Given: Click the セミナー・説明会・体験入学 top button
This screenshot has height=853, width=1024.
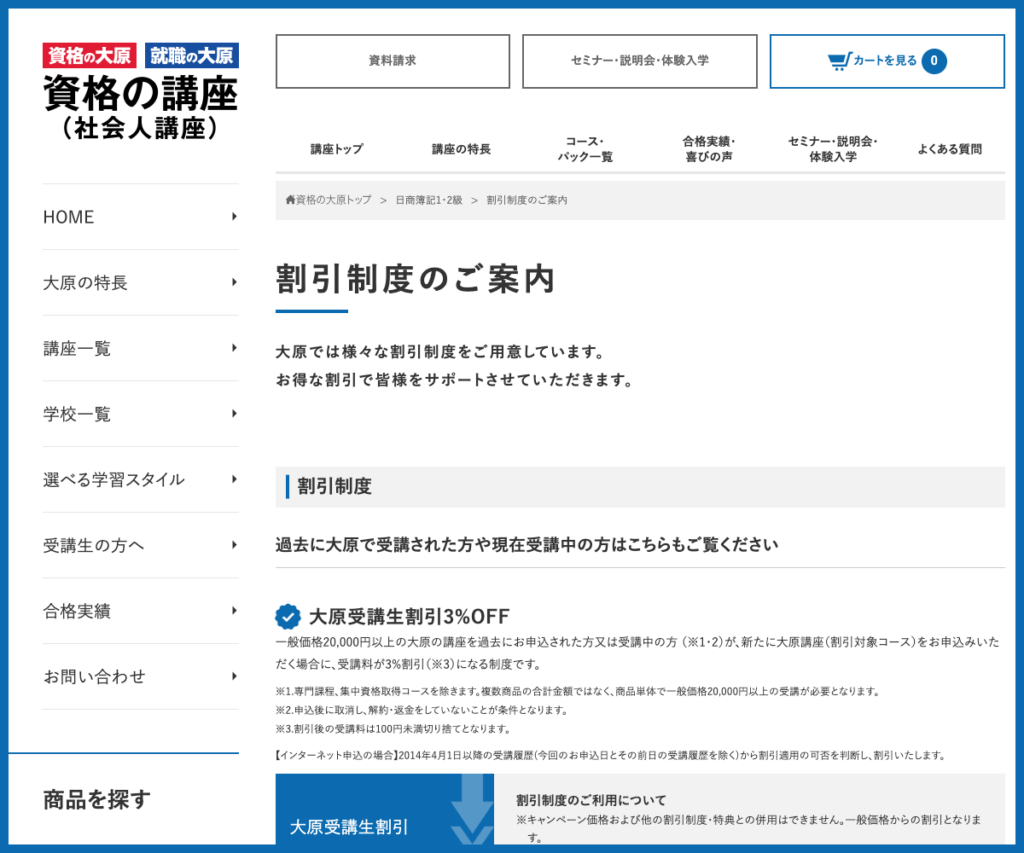Looking at the screenshot, I should click(639, 61).
